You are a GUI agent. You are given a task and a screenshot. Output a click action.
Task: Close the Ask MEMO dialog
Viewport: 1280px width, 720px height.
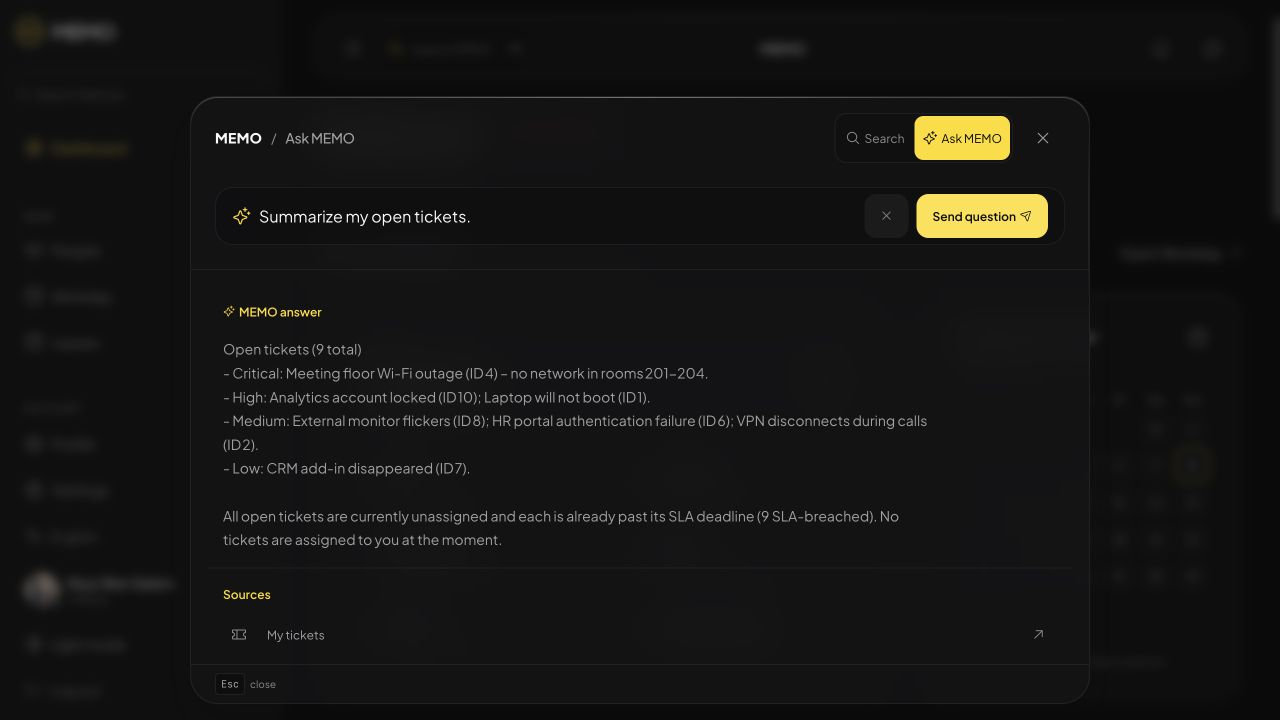coord(1043,138)
